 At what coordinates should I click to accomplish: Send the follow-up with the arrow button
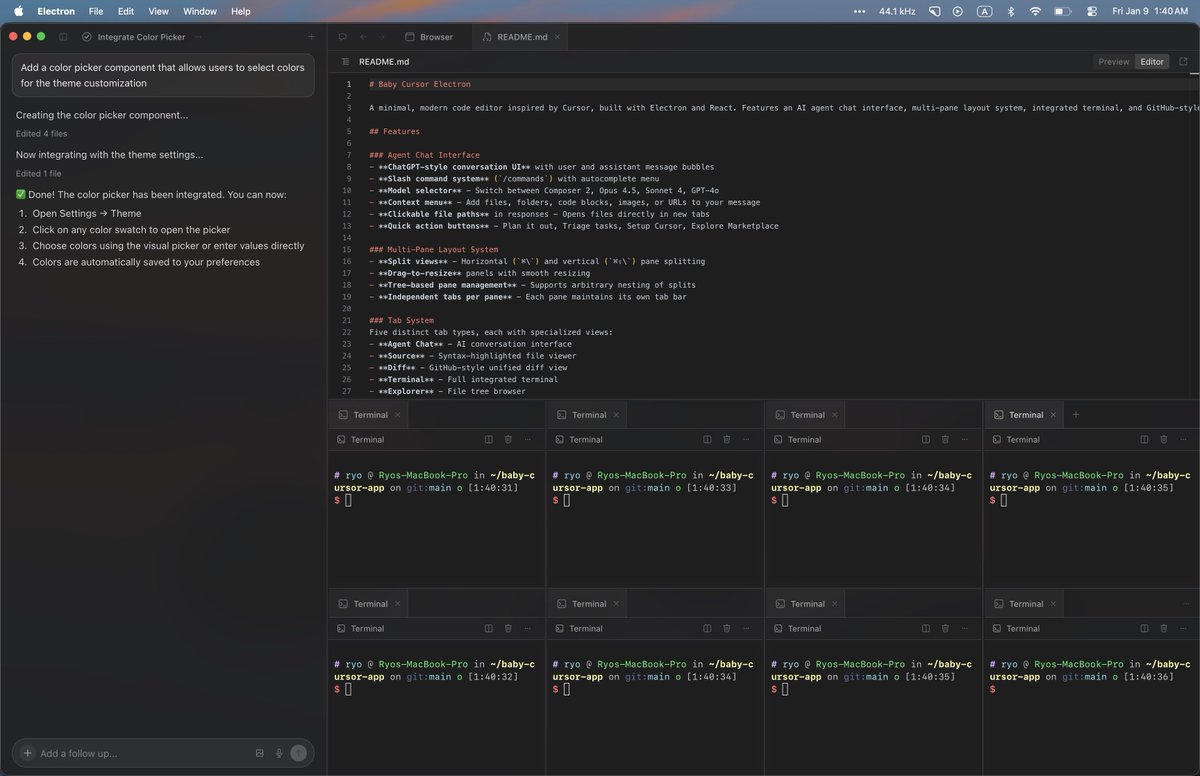(x=298, y=753)
